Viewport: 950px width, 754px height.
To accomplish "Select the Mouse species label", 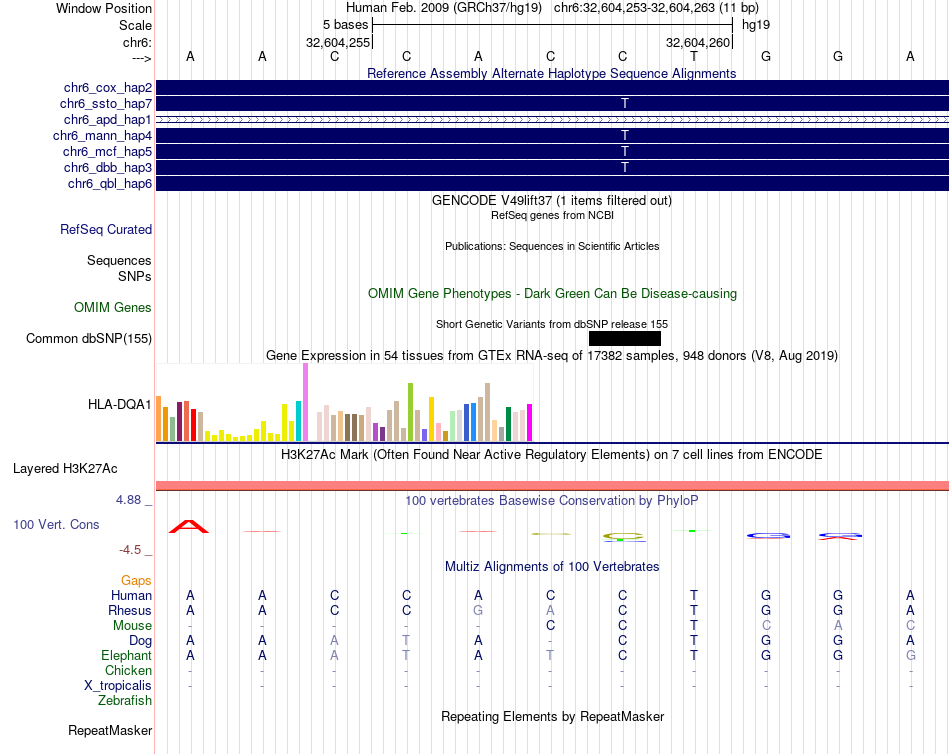I will click(132, 626).
